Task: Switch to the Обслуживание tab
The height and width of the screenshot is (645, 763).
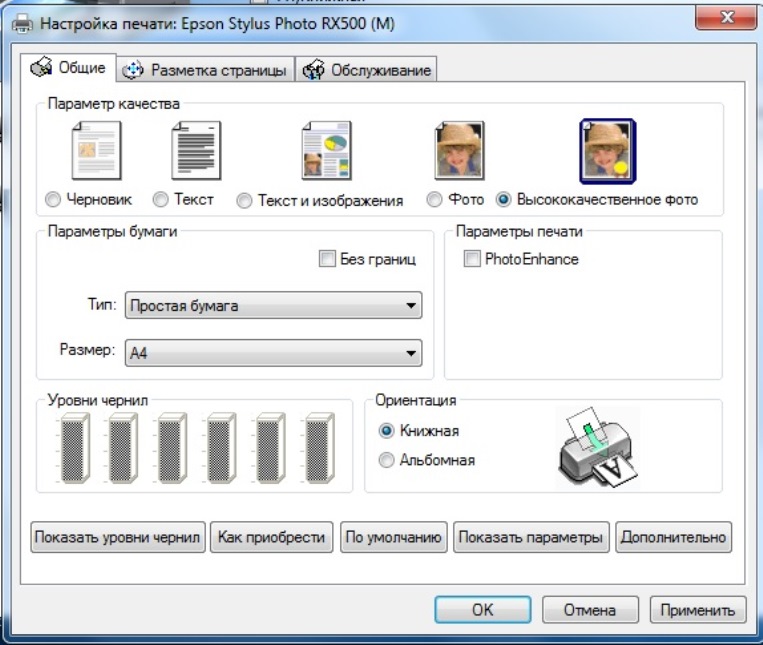Action: (366, 70)
